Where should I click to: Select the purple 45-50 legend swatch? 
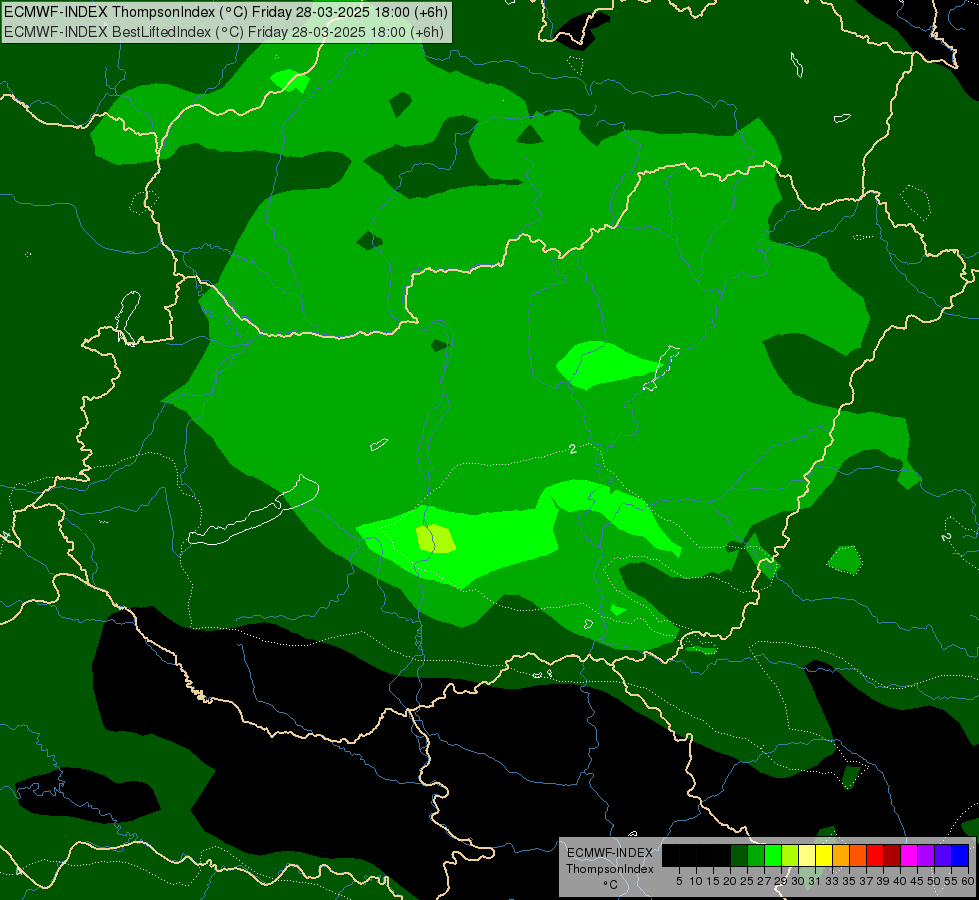coord(927,855)
